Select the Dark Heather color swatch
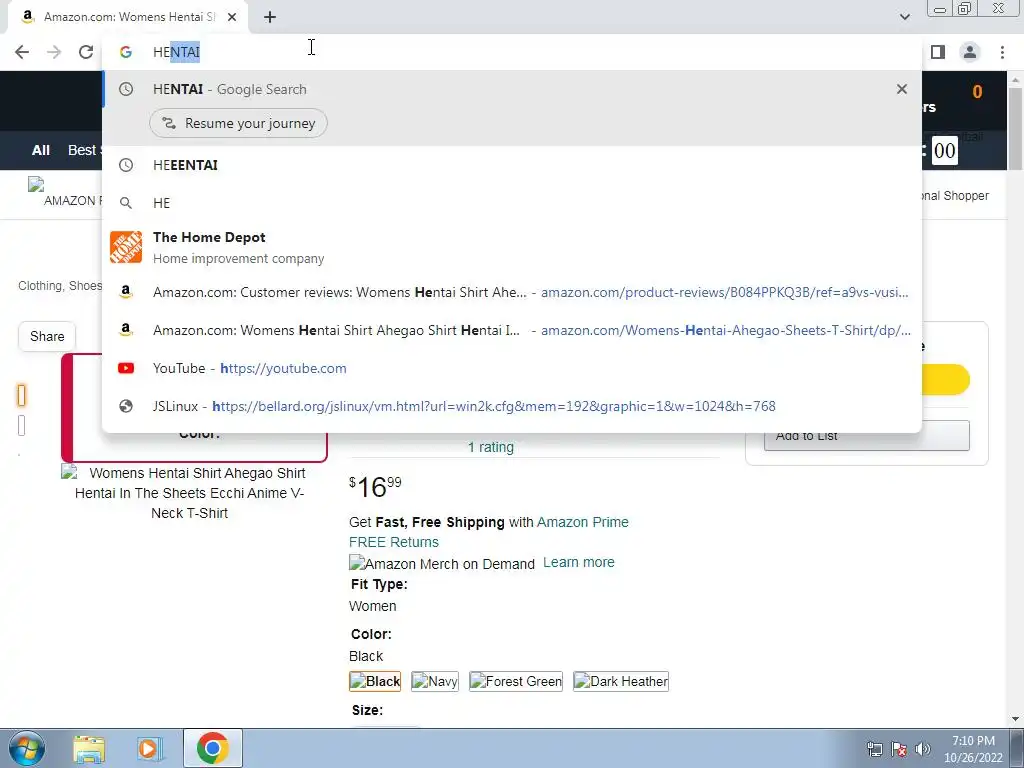 [621, 681]
